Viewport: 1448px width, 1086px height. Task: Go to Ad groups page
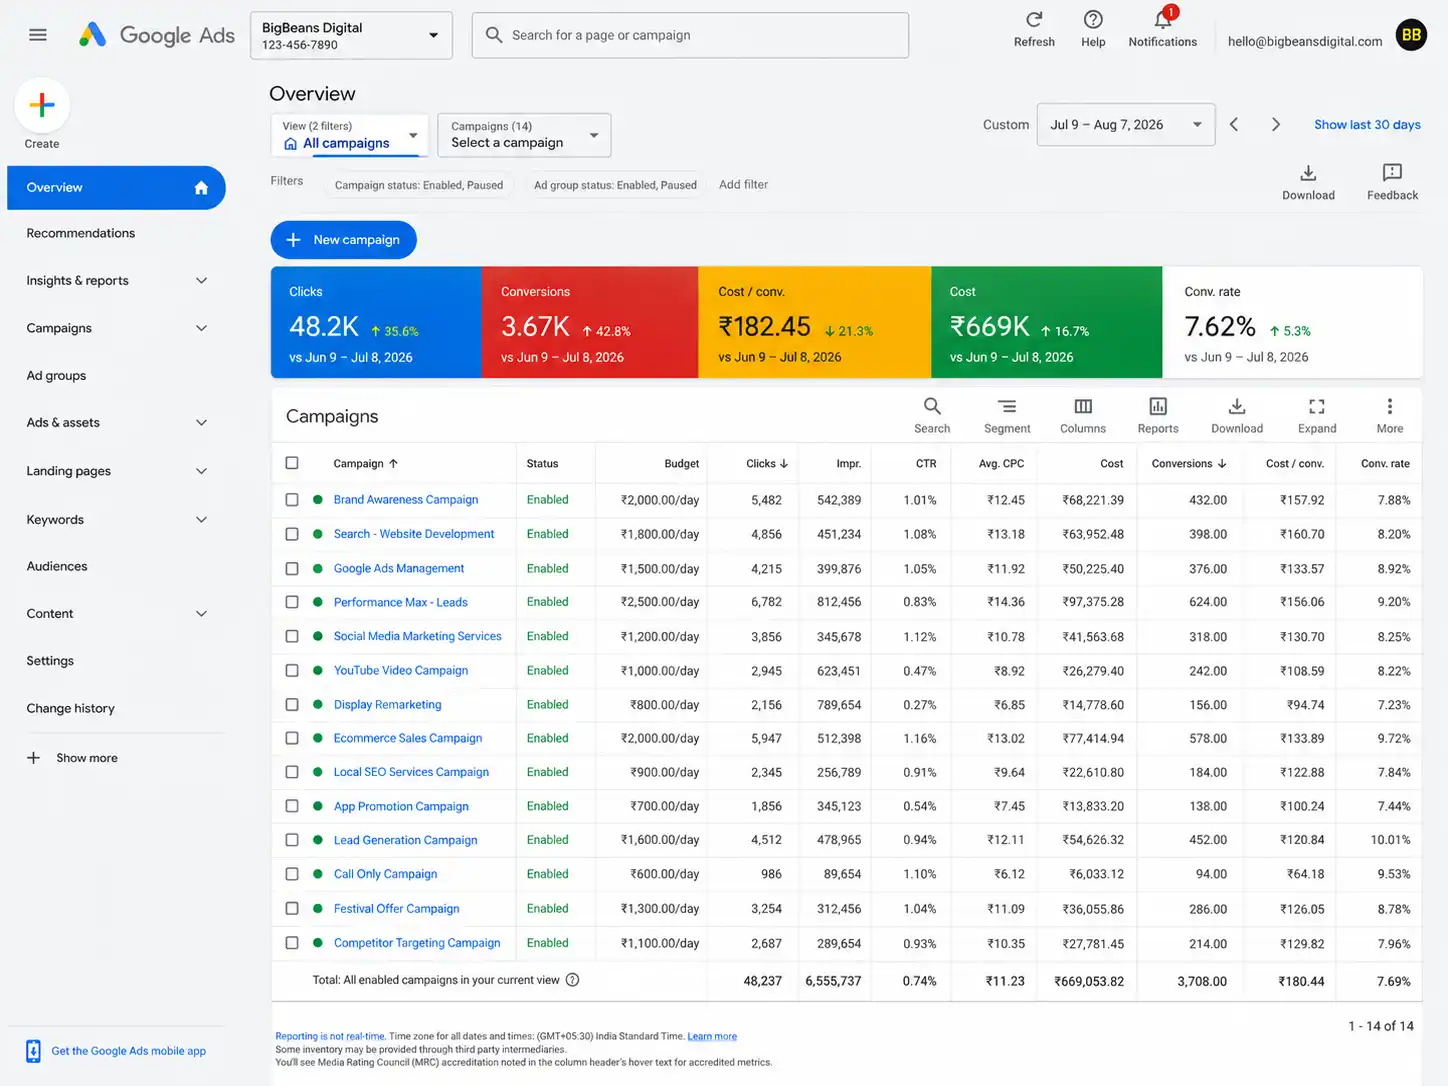[56, 376]
